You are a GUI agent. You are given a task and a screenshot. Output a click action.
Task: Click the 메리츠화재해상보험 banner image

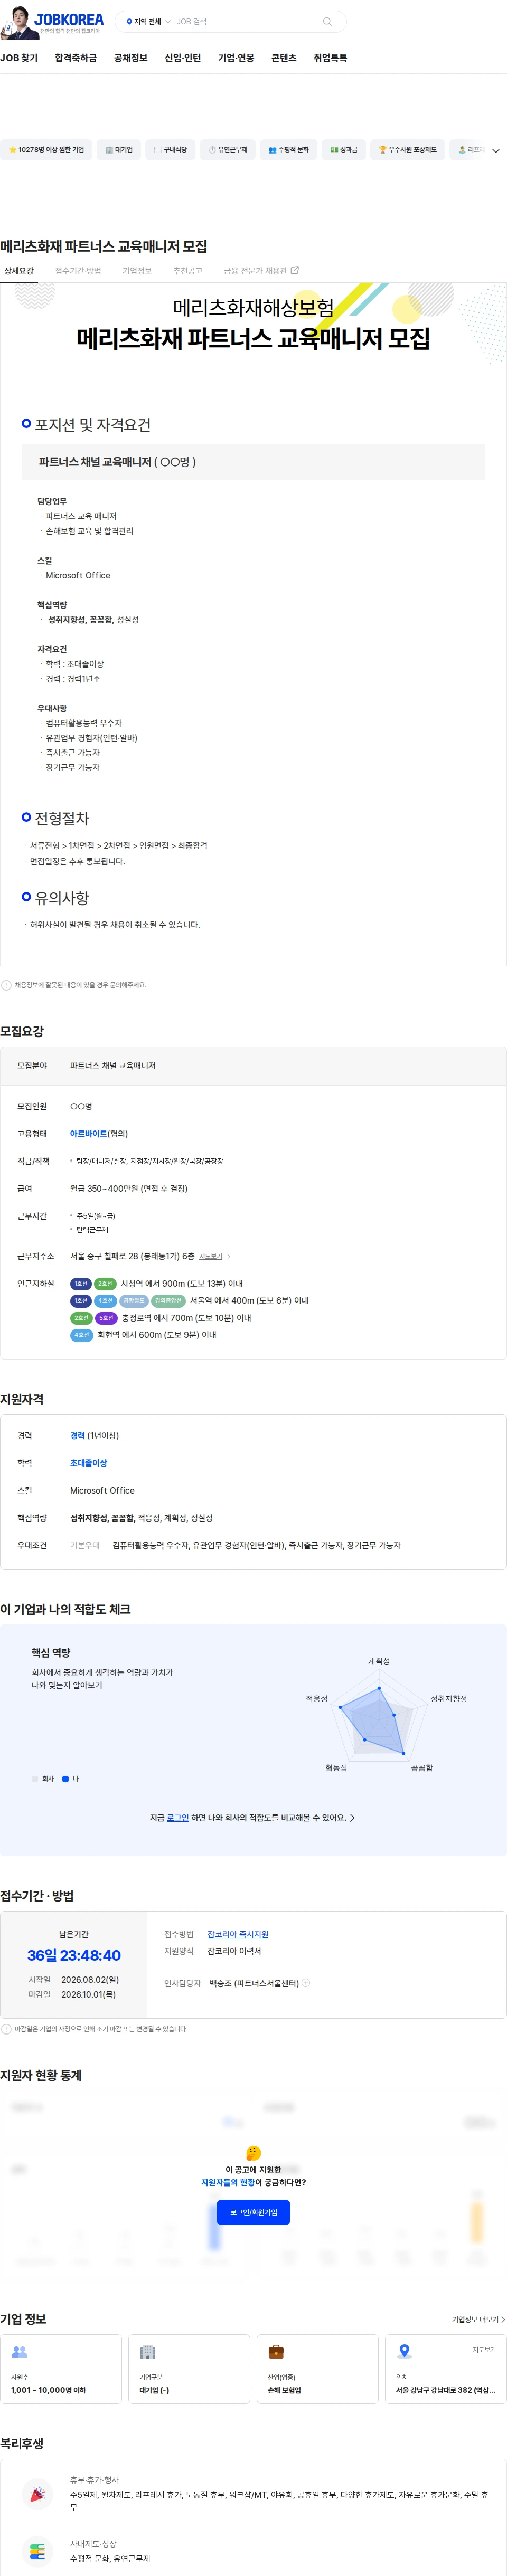coord(253,324)
